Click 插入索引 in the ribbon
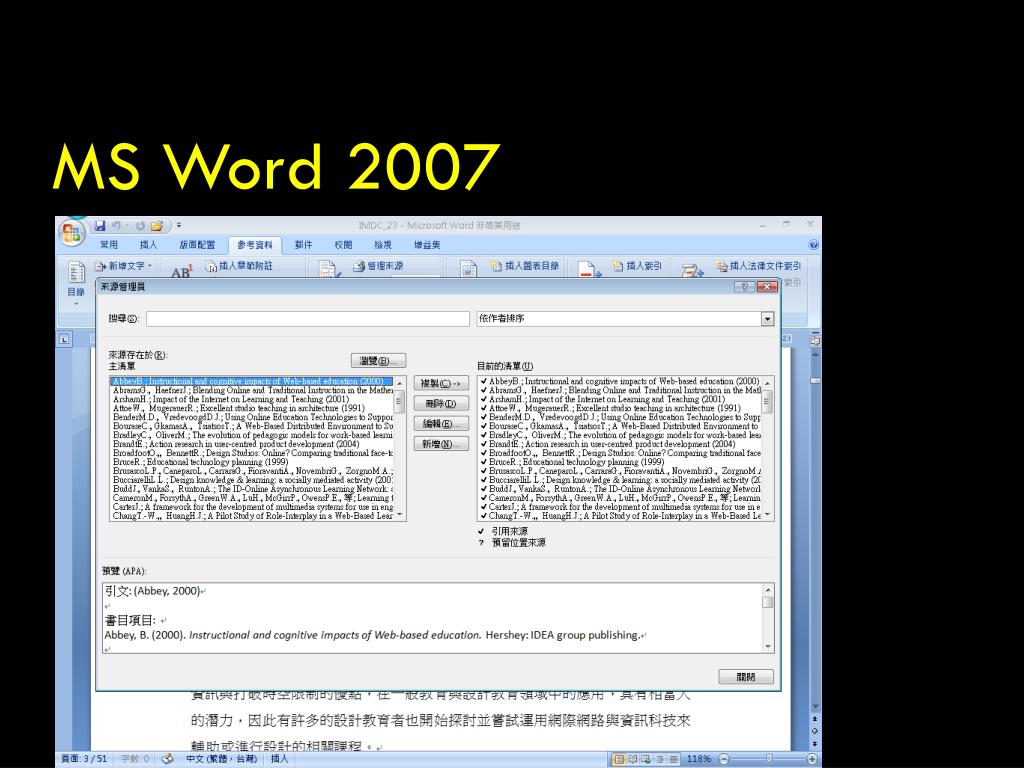 coord(637,266)
